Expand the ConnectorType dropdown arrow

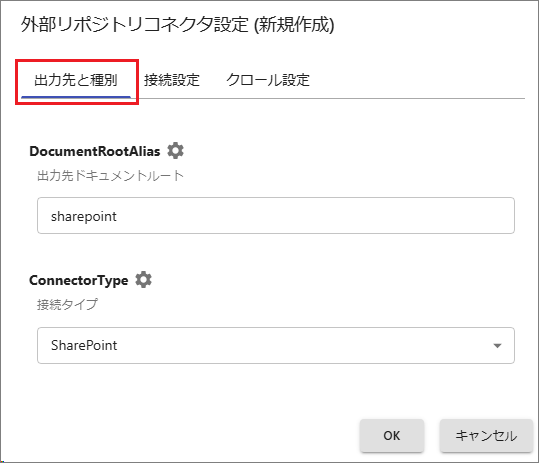click(497, 345)
